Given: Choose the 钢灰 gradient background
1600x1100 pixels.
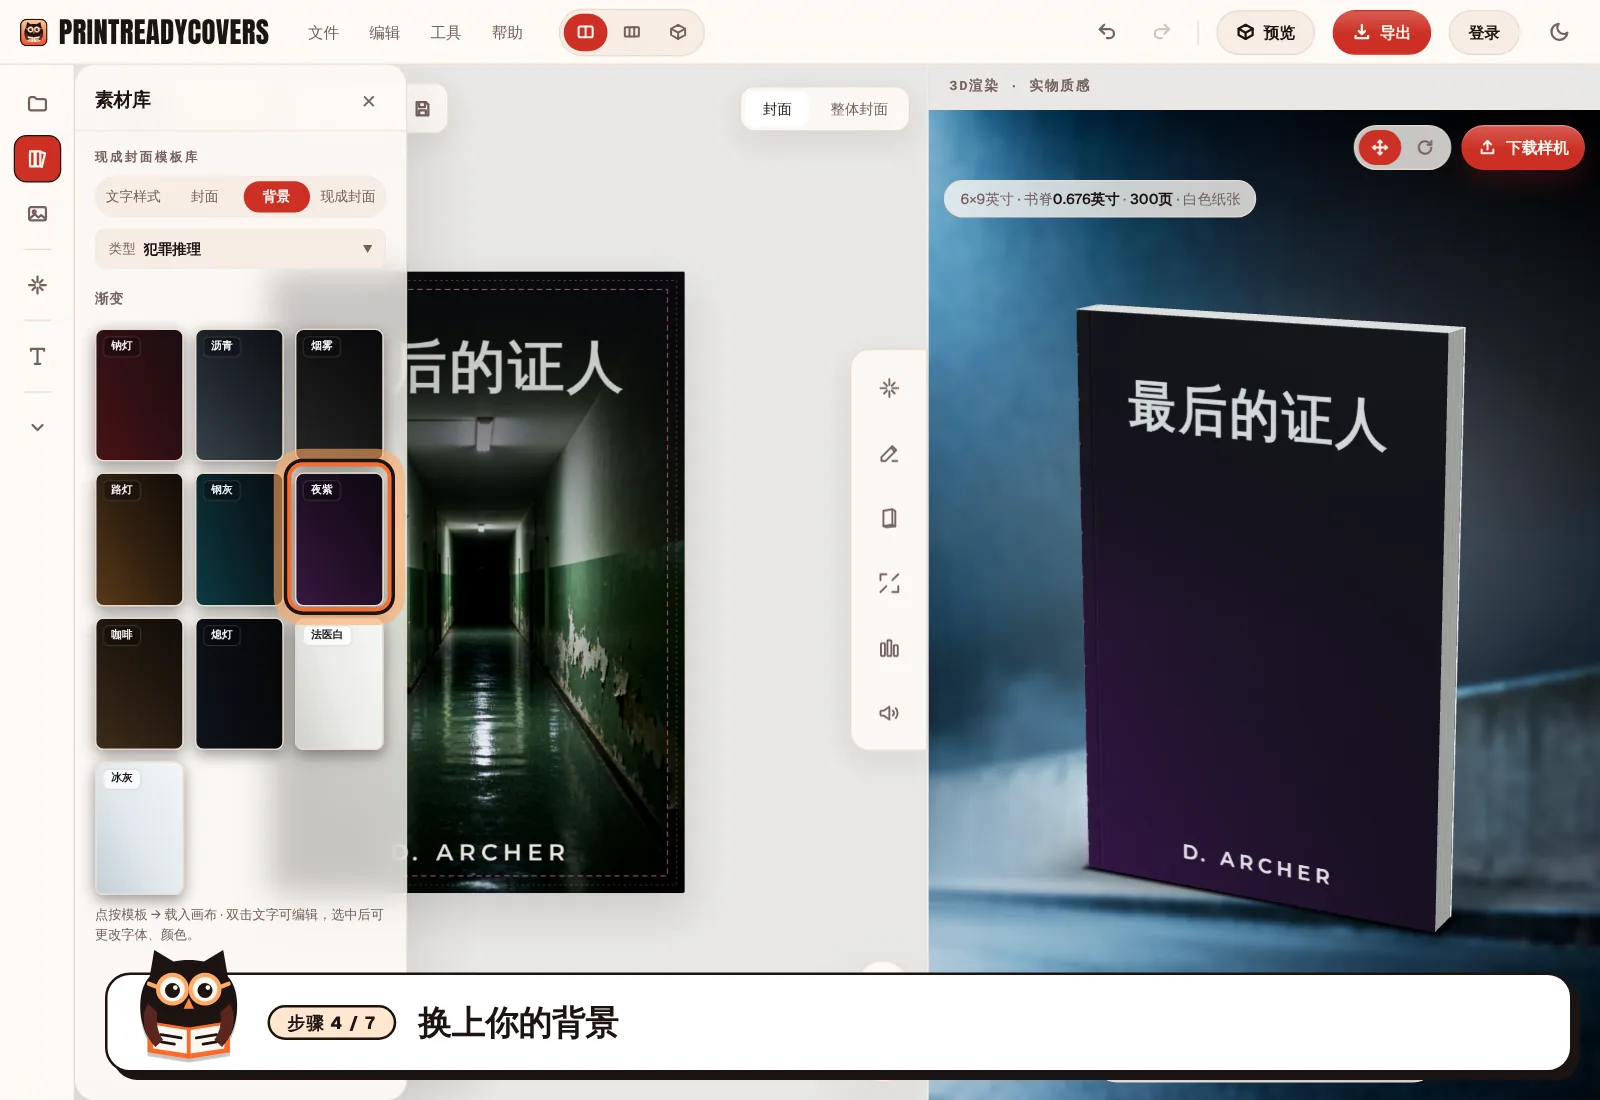Looking at the screenshot, I should coord(239,540).
